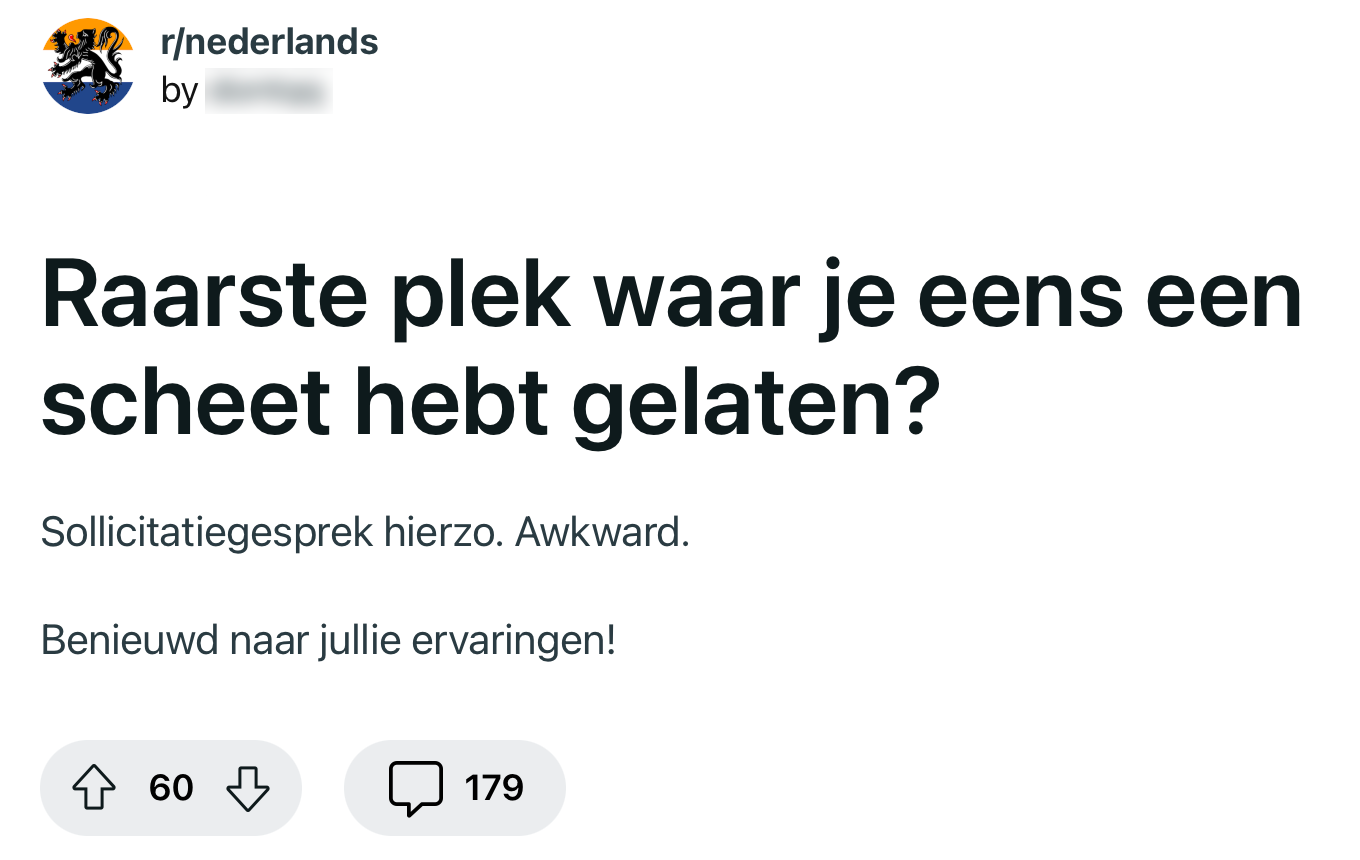View the 179 comments count
This screenshot has width=1360, height=860.
492,788
